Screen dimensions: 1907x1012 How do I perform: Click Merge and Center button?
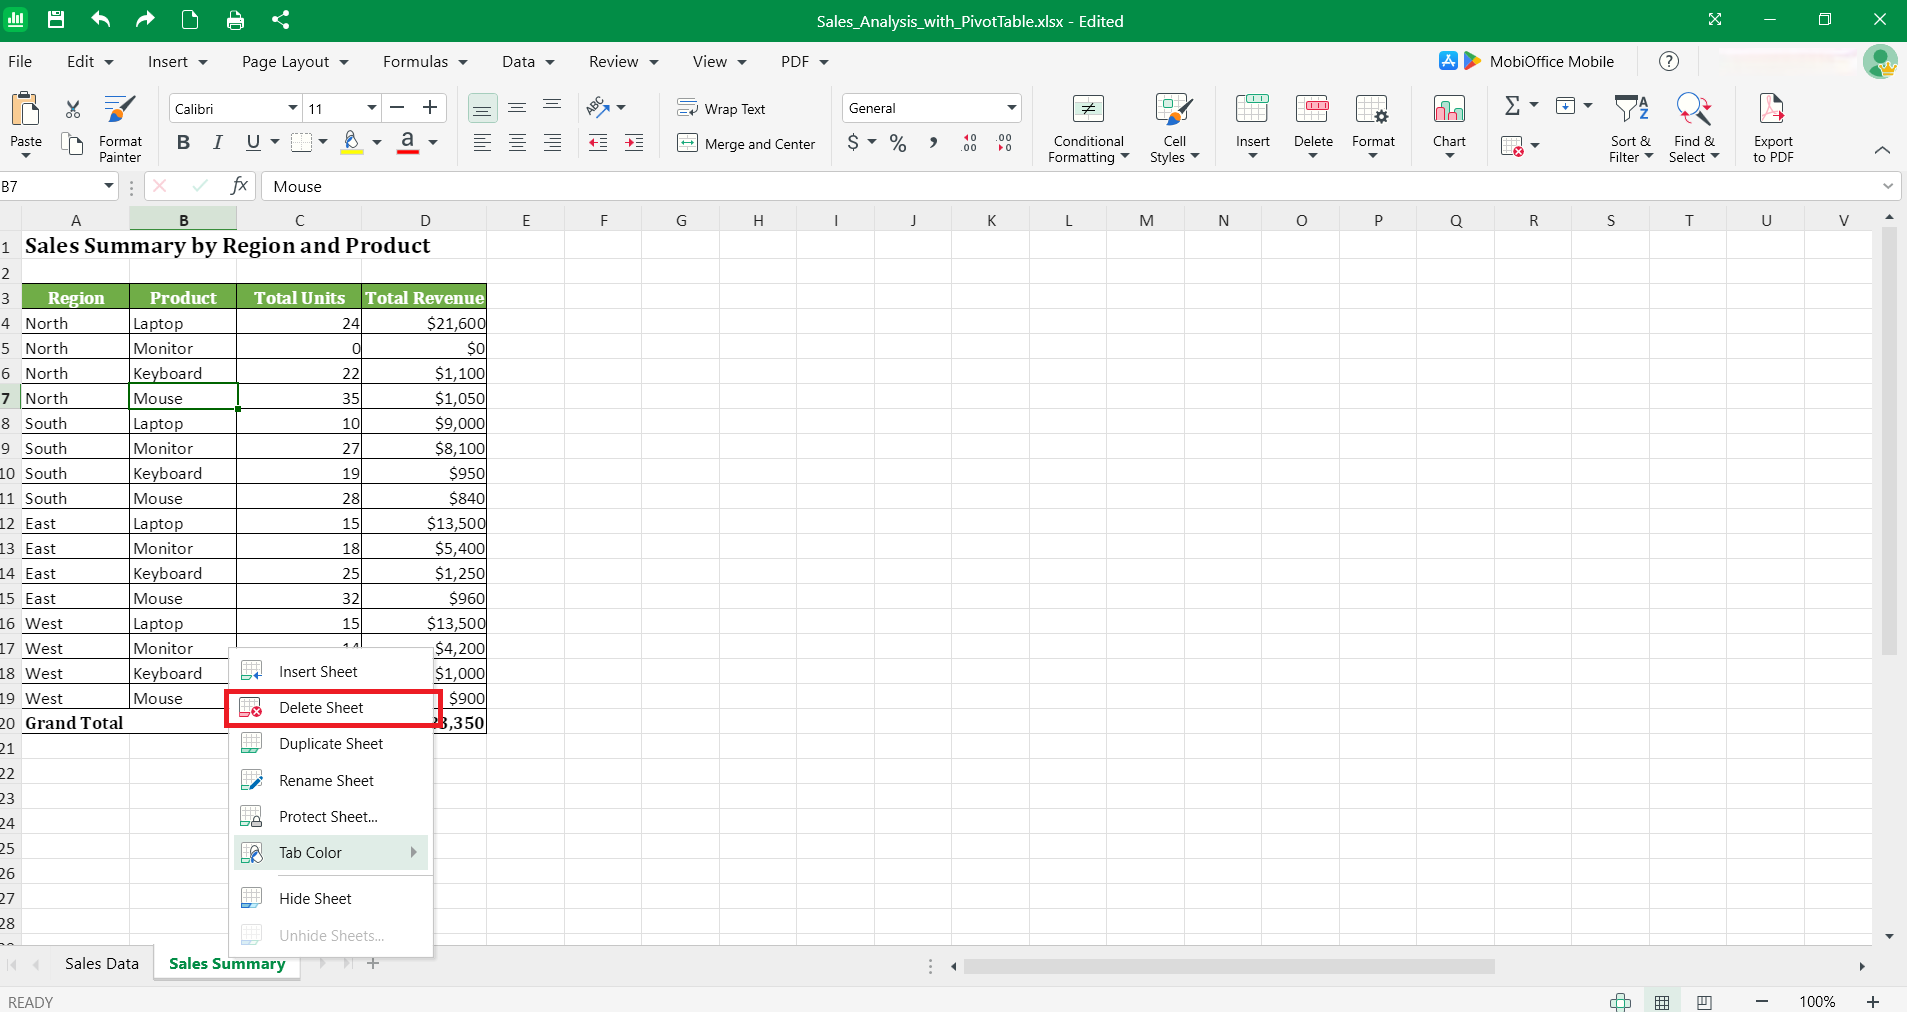click(x=746, y=144)
